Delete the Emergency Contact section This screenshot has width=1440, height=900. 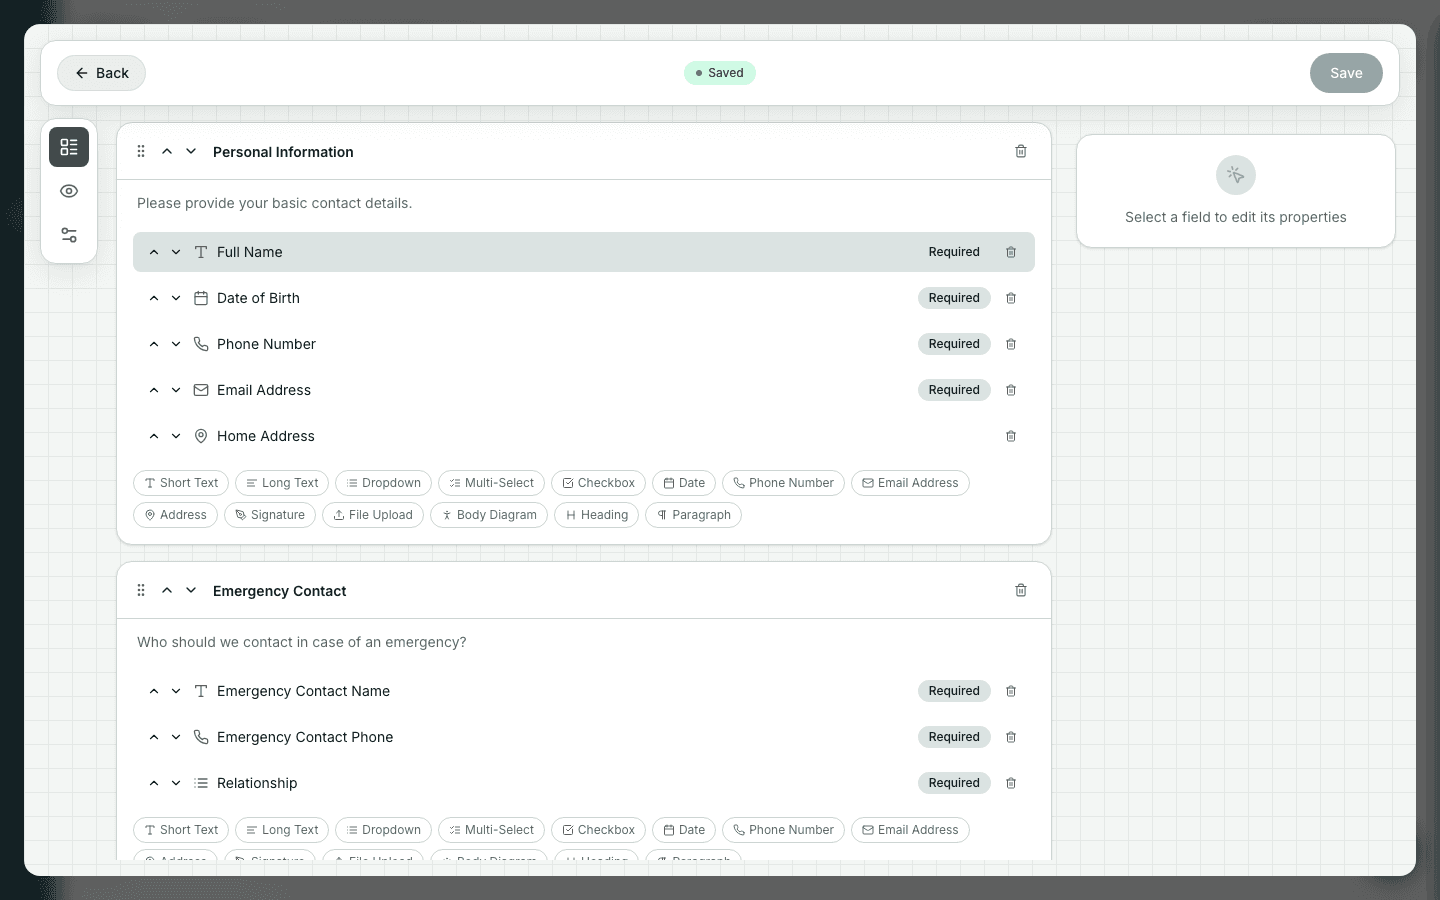click(x=1021, y=590)
